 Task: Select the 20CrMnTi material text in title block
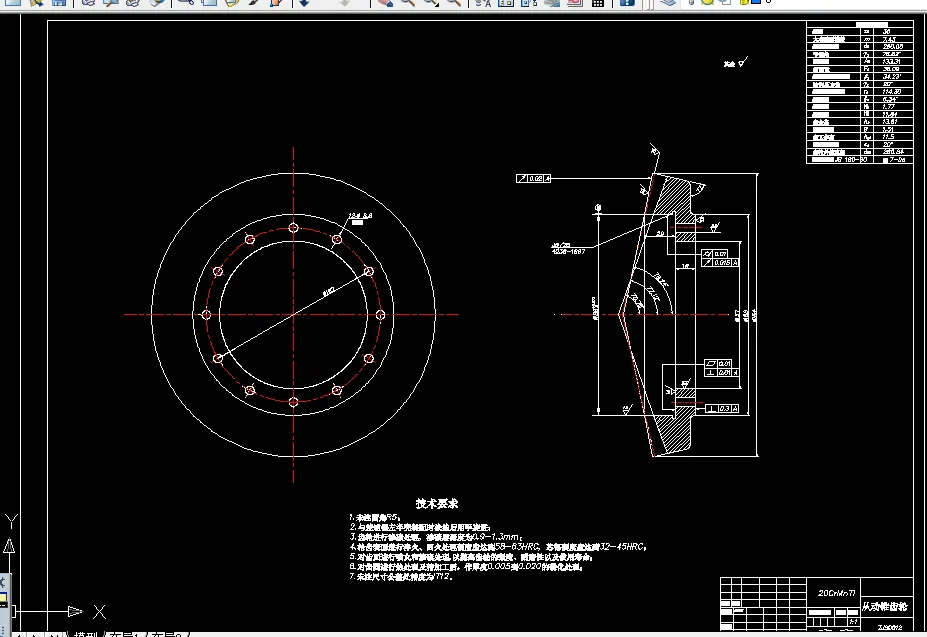tap(837, 593)
